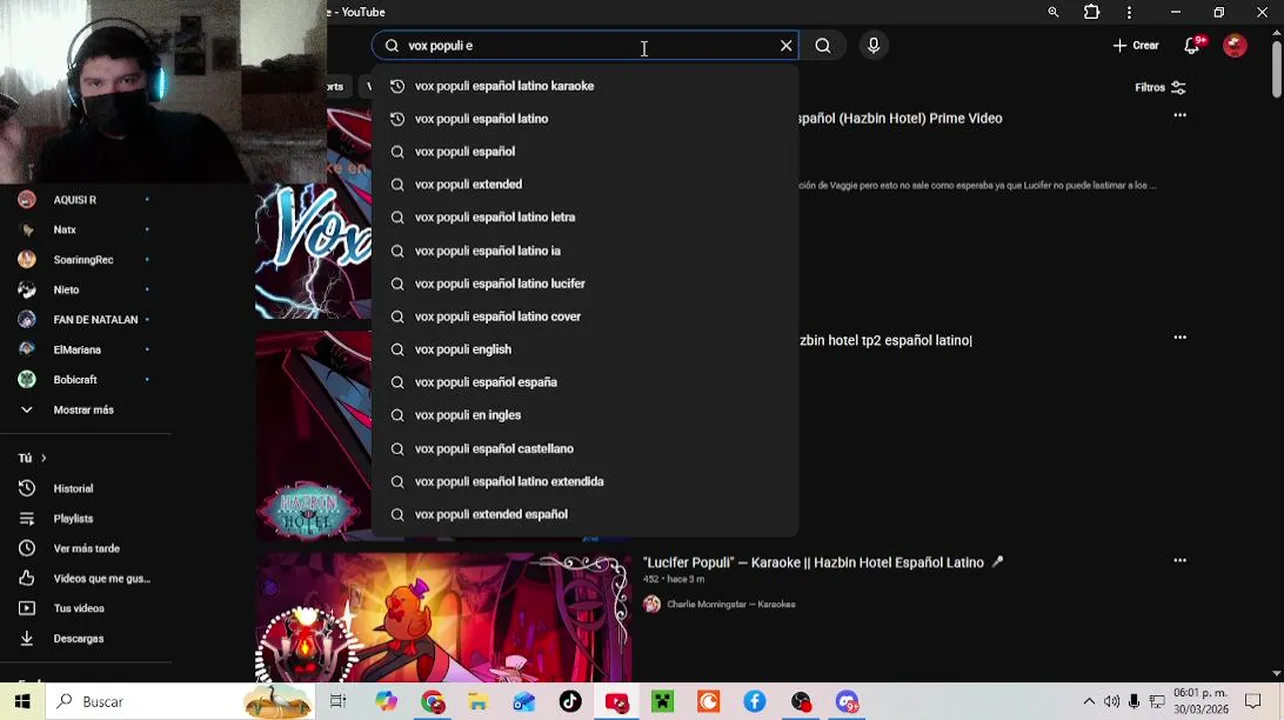This screenshot has width=1284, height=720.
Task: Open Facebook from the taskbar
Action: point(755,702)
